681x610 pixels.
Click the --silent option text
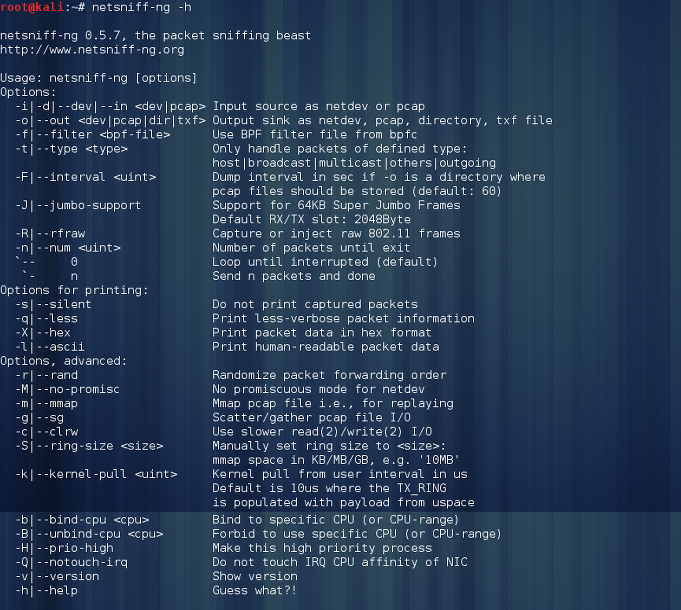pos(53,304)
